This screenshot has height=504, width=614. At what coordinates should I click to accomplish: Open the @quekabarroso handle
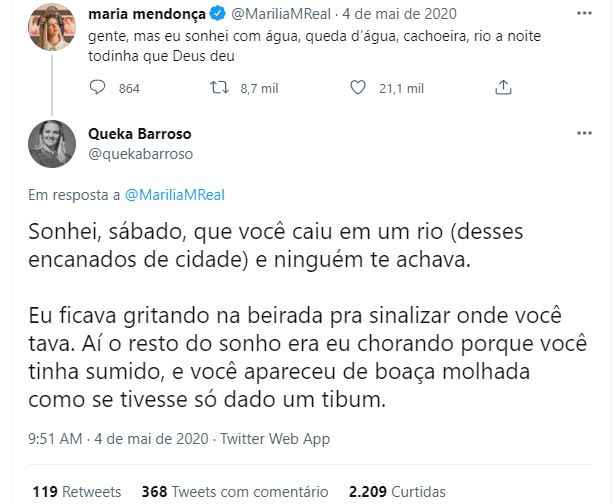coord(140,153)
